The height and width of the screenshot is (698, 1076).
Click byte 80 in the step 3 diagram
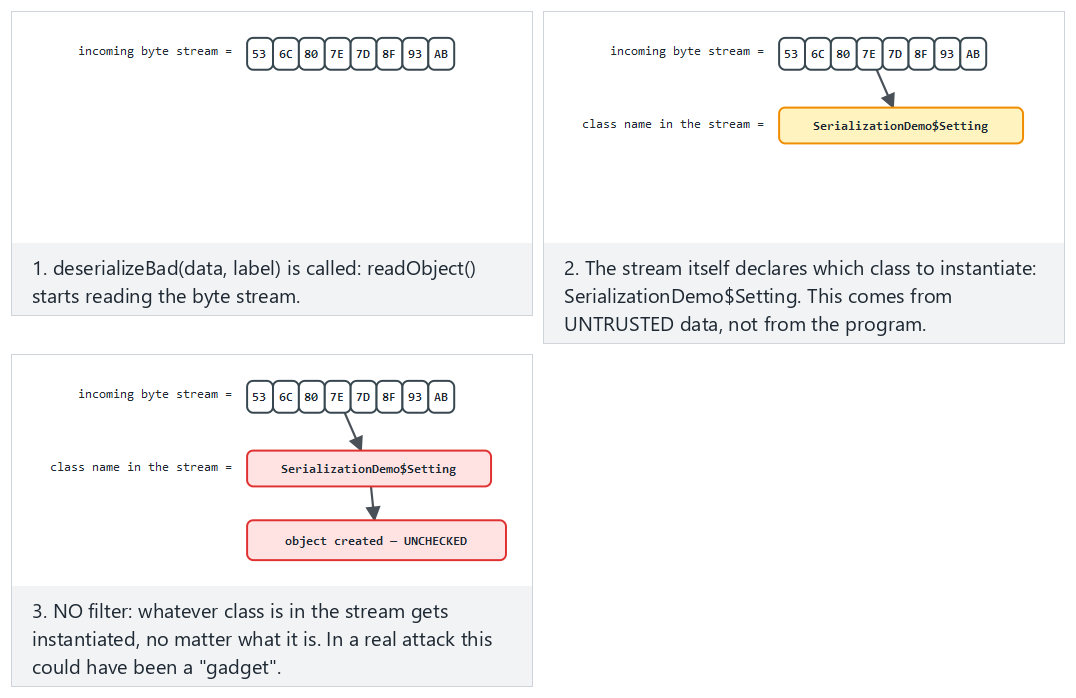pyautogui.click(x=312, y=397)
